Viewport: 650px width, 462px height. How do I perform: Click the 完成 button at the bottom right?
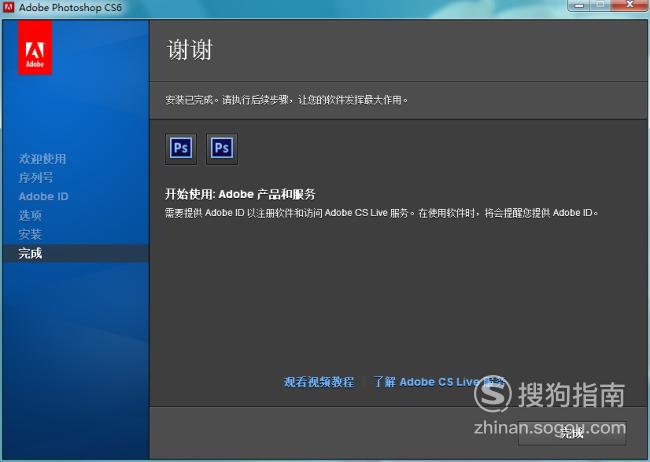(x=572, y=433)
